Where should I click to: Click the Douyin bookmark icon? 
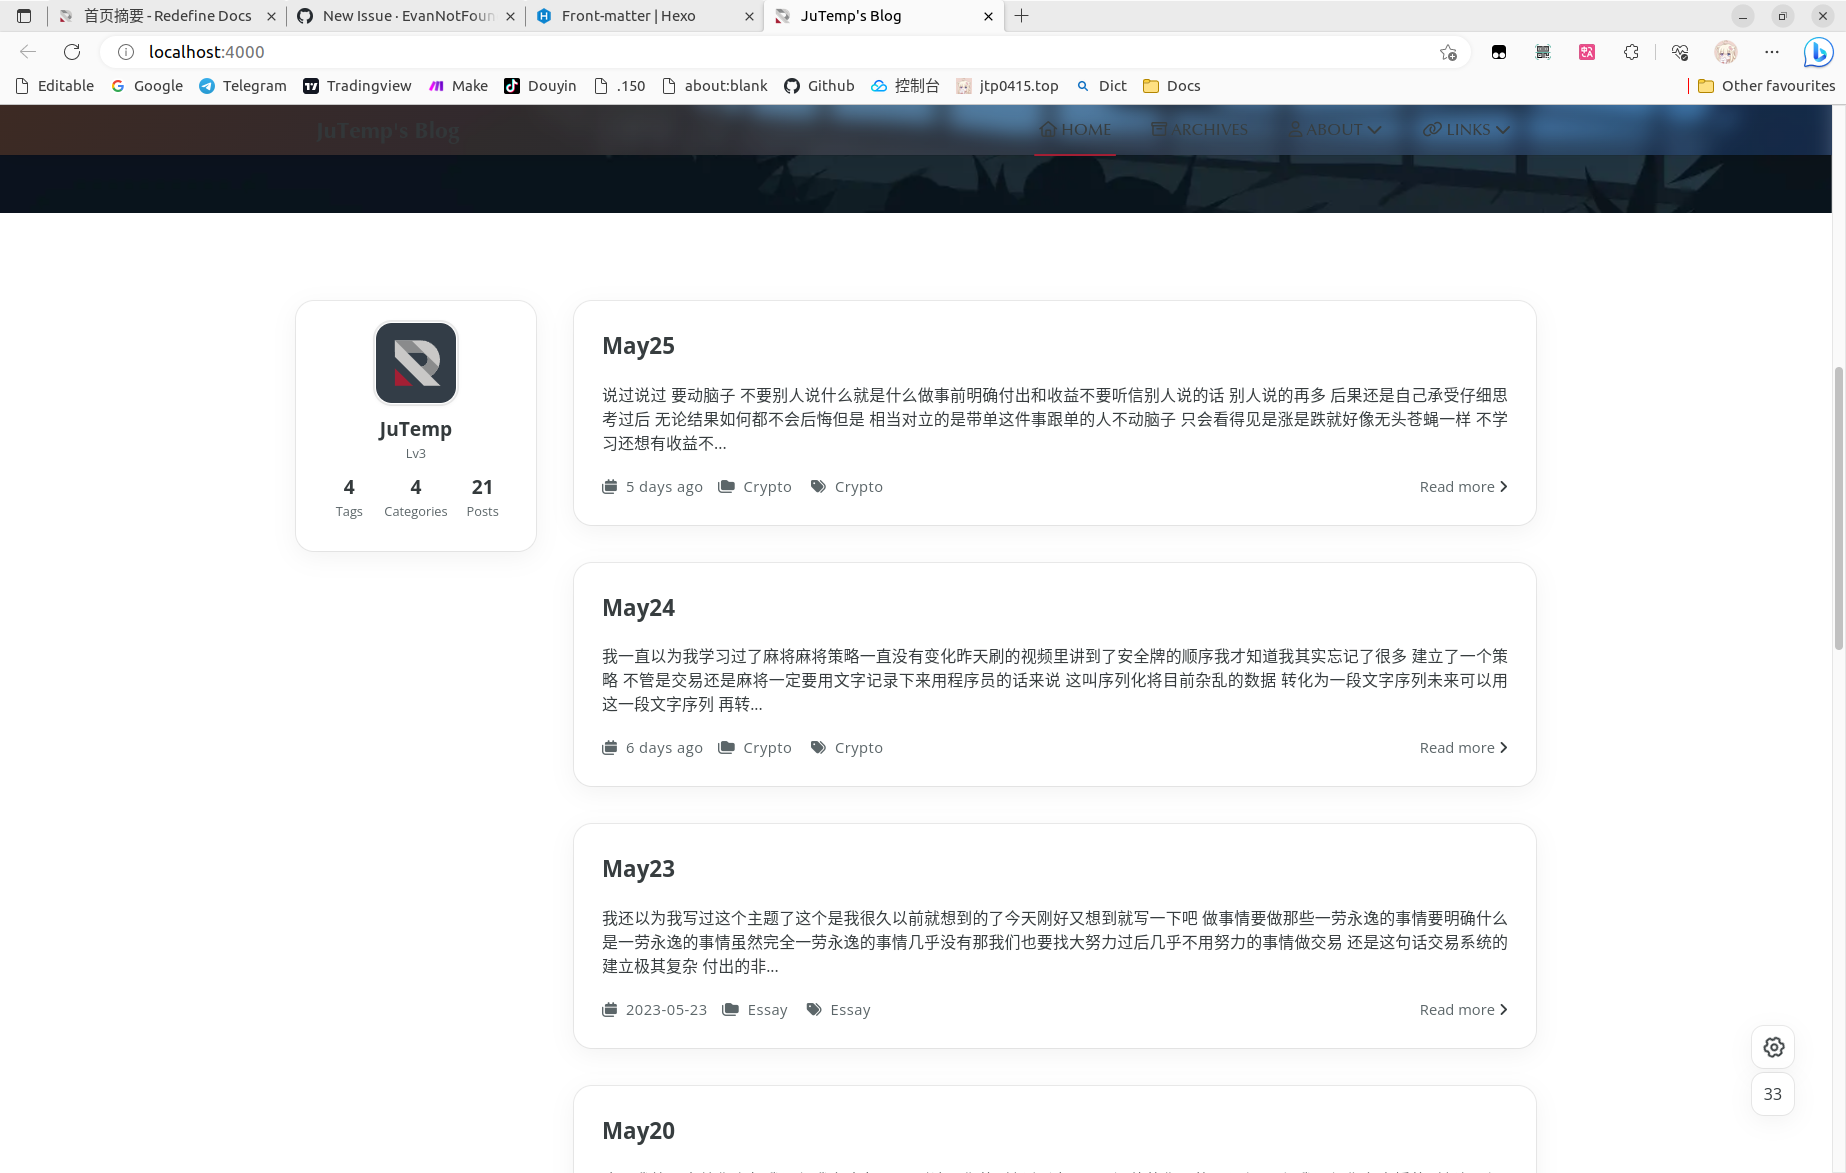point(513,86)
